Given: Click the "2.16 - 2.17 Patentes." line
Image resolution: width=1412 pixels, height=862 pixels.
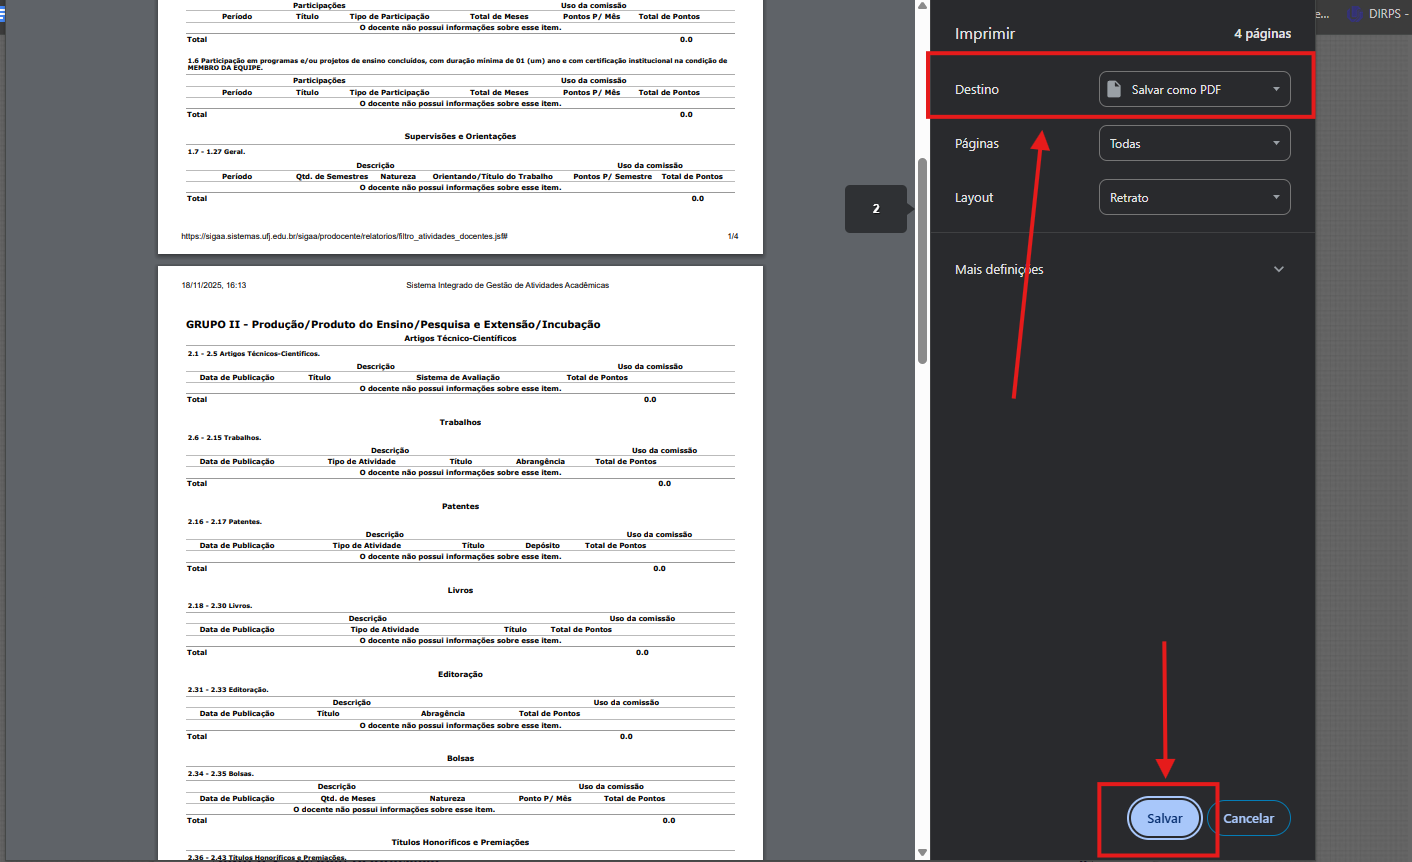Looking at the screenshot, I should click(x=224, y=522).
